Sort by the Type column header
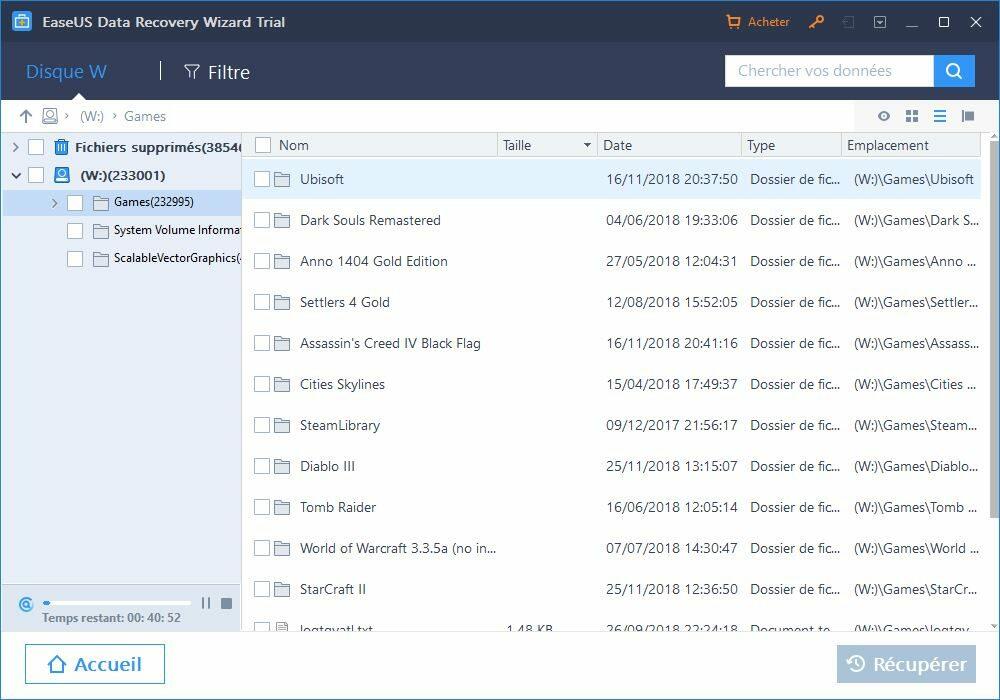Image resolution: width=1000 pixels, height=700 pixels. (791, 145)
